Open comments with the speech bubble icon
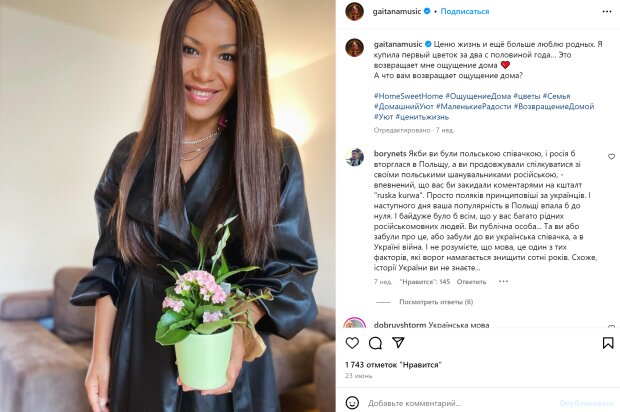The height and width of the screenshot is (412, 620). click(x=375, y=343)
